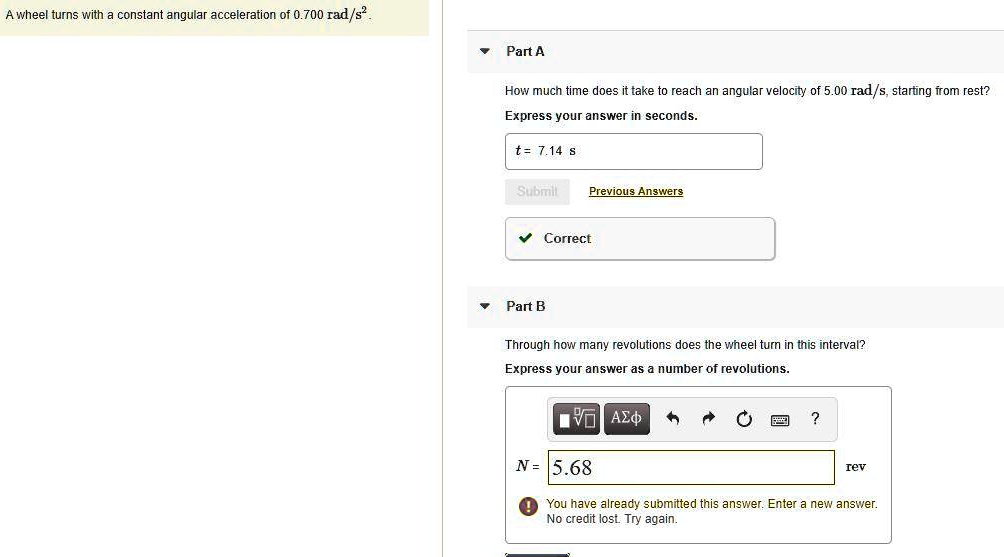Click the orange warning exclamation icon
This screenshot has width=1004, height=557.
coord(528,507)
